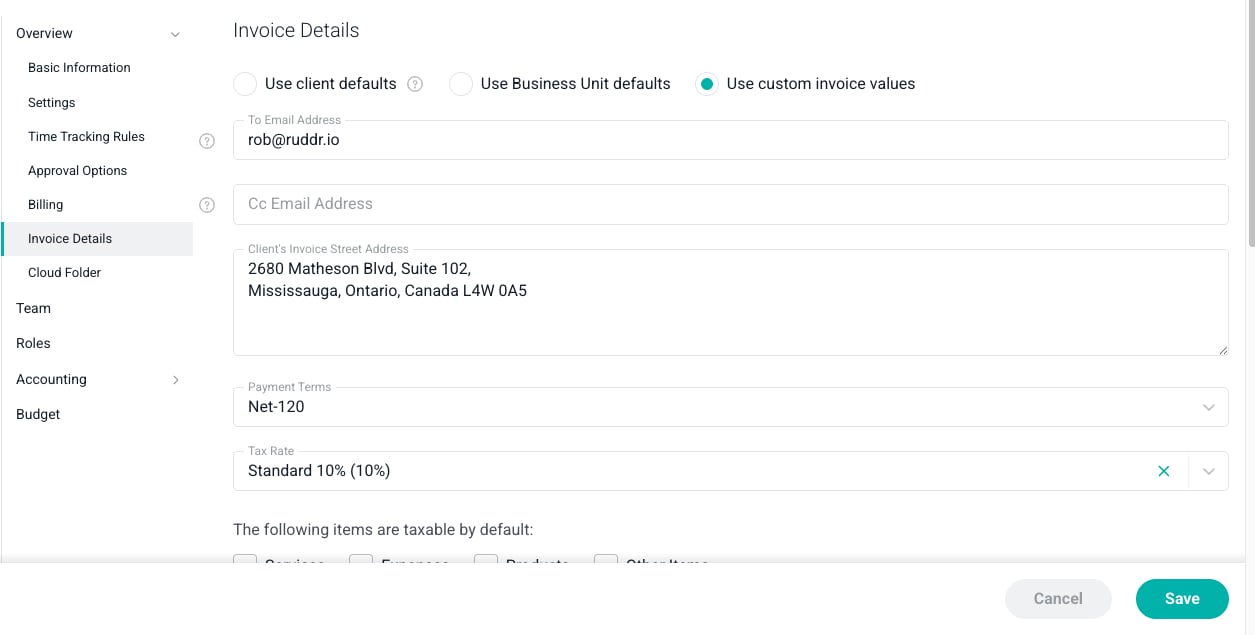Screen dimensions: 1255x635
Task: Go to Approval Options section
Action: [x=77, y=171]
